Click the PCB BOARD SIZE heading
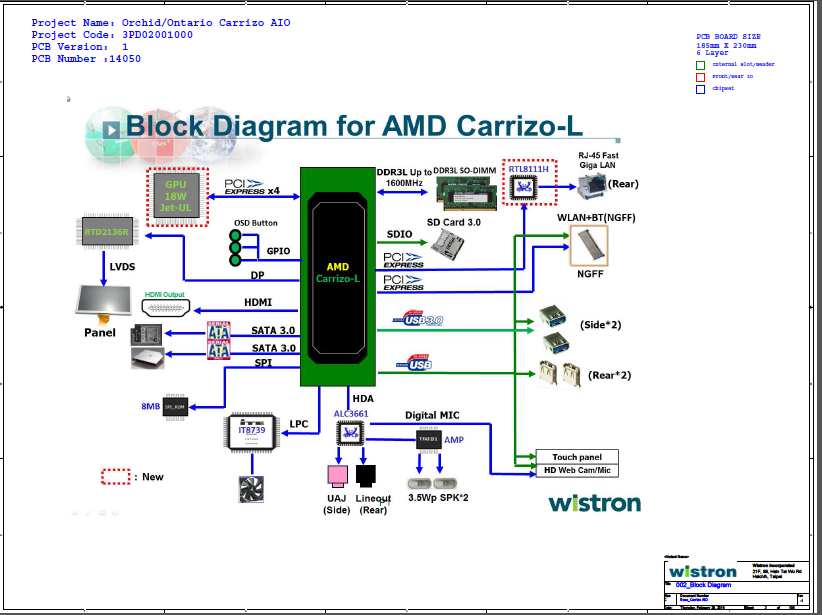822x615 pixels. coord(728,37)
